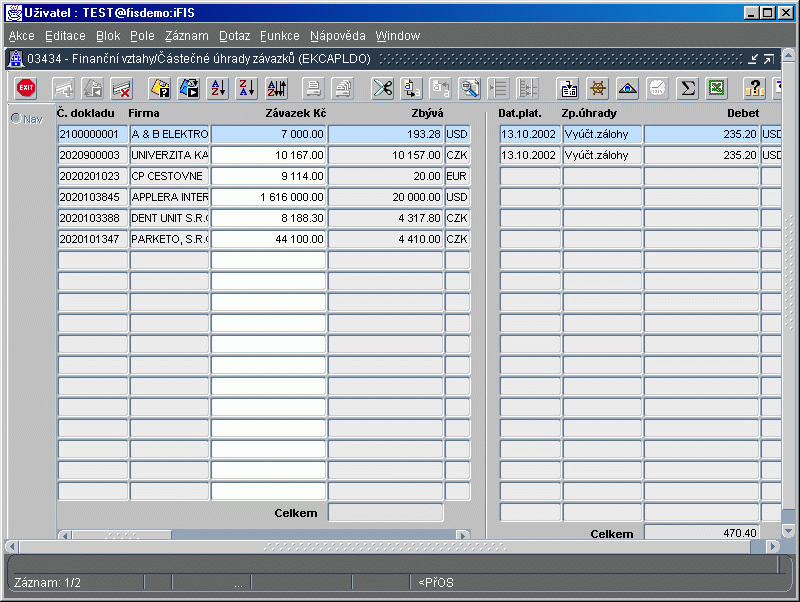Click the main window bottom scrollbar right arrow
Screen dimensions: 800x602
[x=773, y=546]
